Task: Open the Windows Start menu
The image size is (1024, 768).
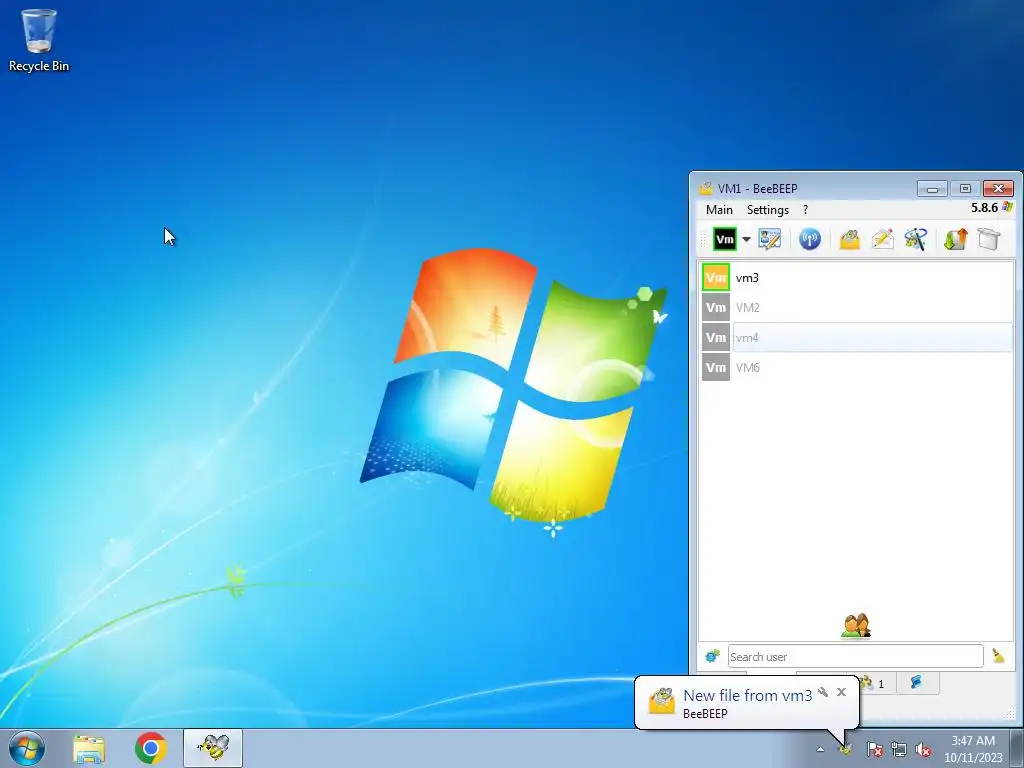Action: tap(27, 748)
